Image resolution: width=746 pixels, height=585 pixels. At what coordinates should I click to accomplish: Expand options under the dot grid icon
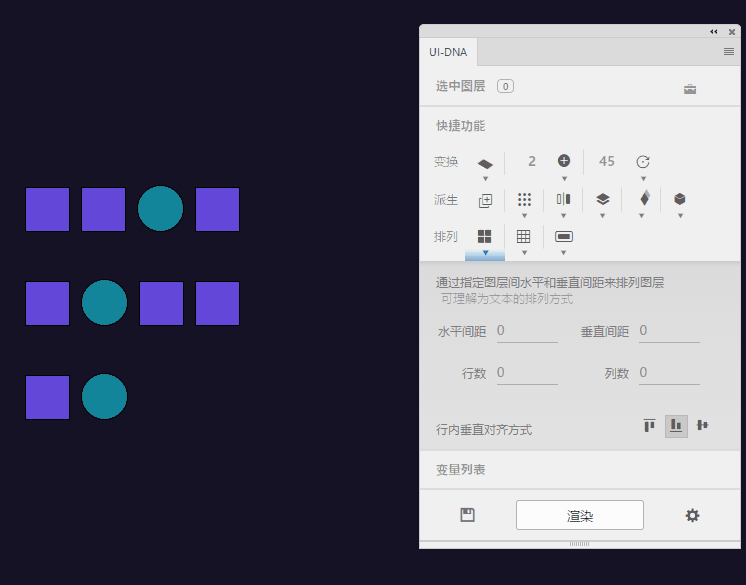(x=524, y=216)
